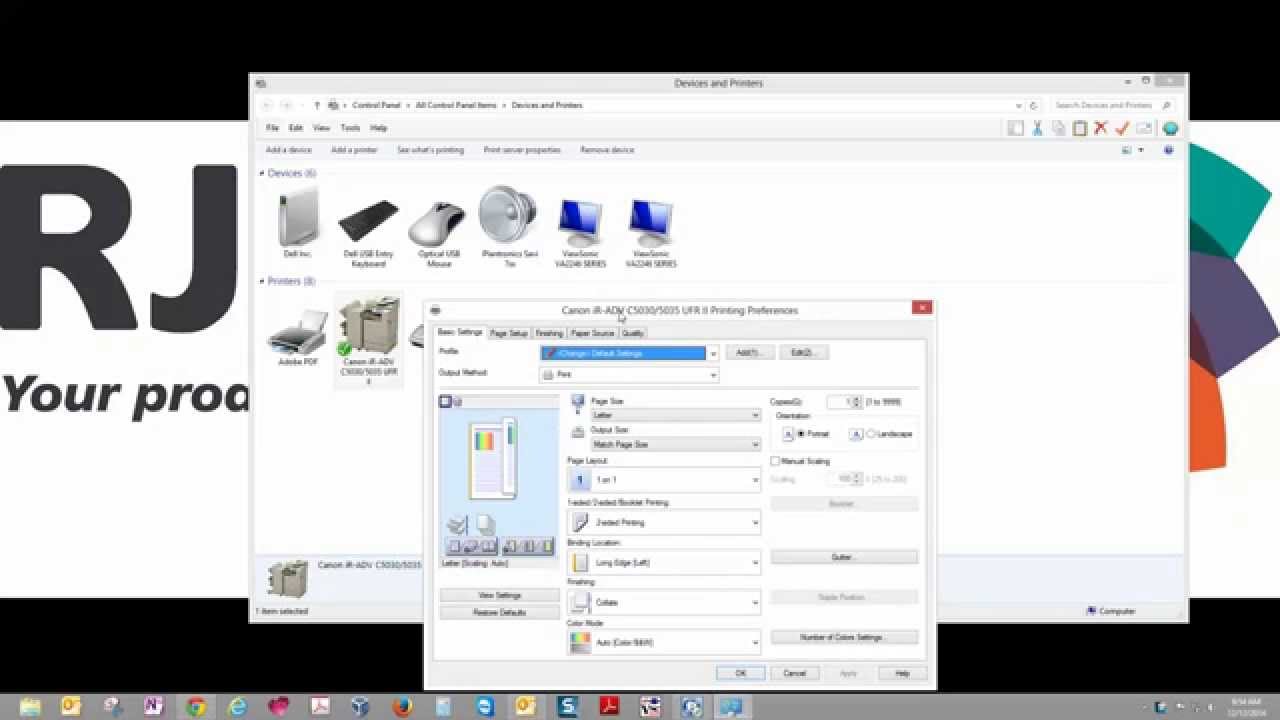Image resolution: width=1280 pixels, height=720 pixels.
Task: Open the View menu in Devices and Printers
Action: click(321, 128)
